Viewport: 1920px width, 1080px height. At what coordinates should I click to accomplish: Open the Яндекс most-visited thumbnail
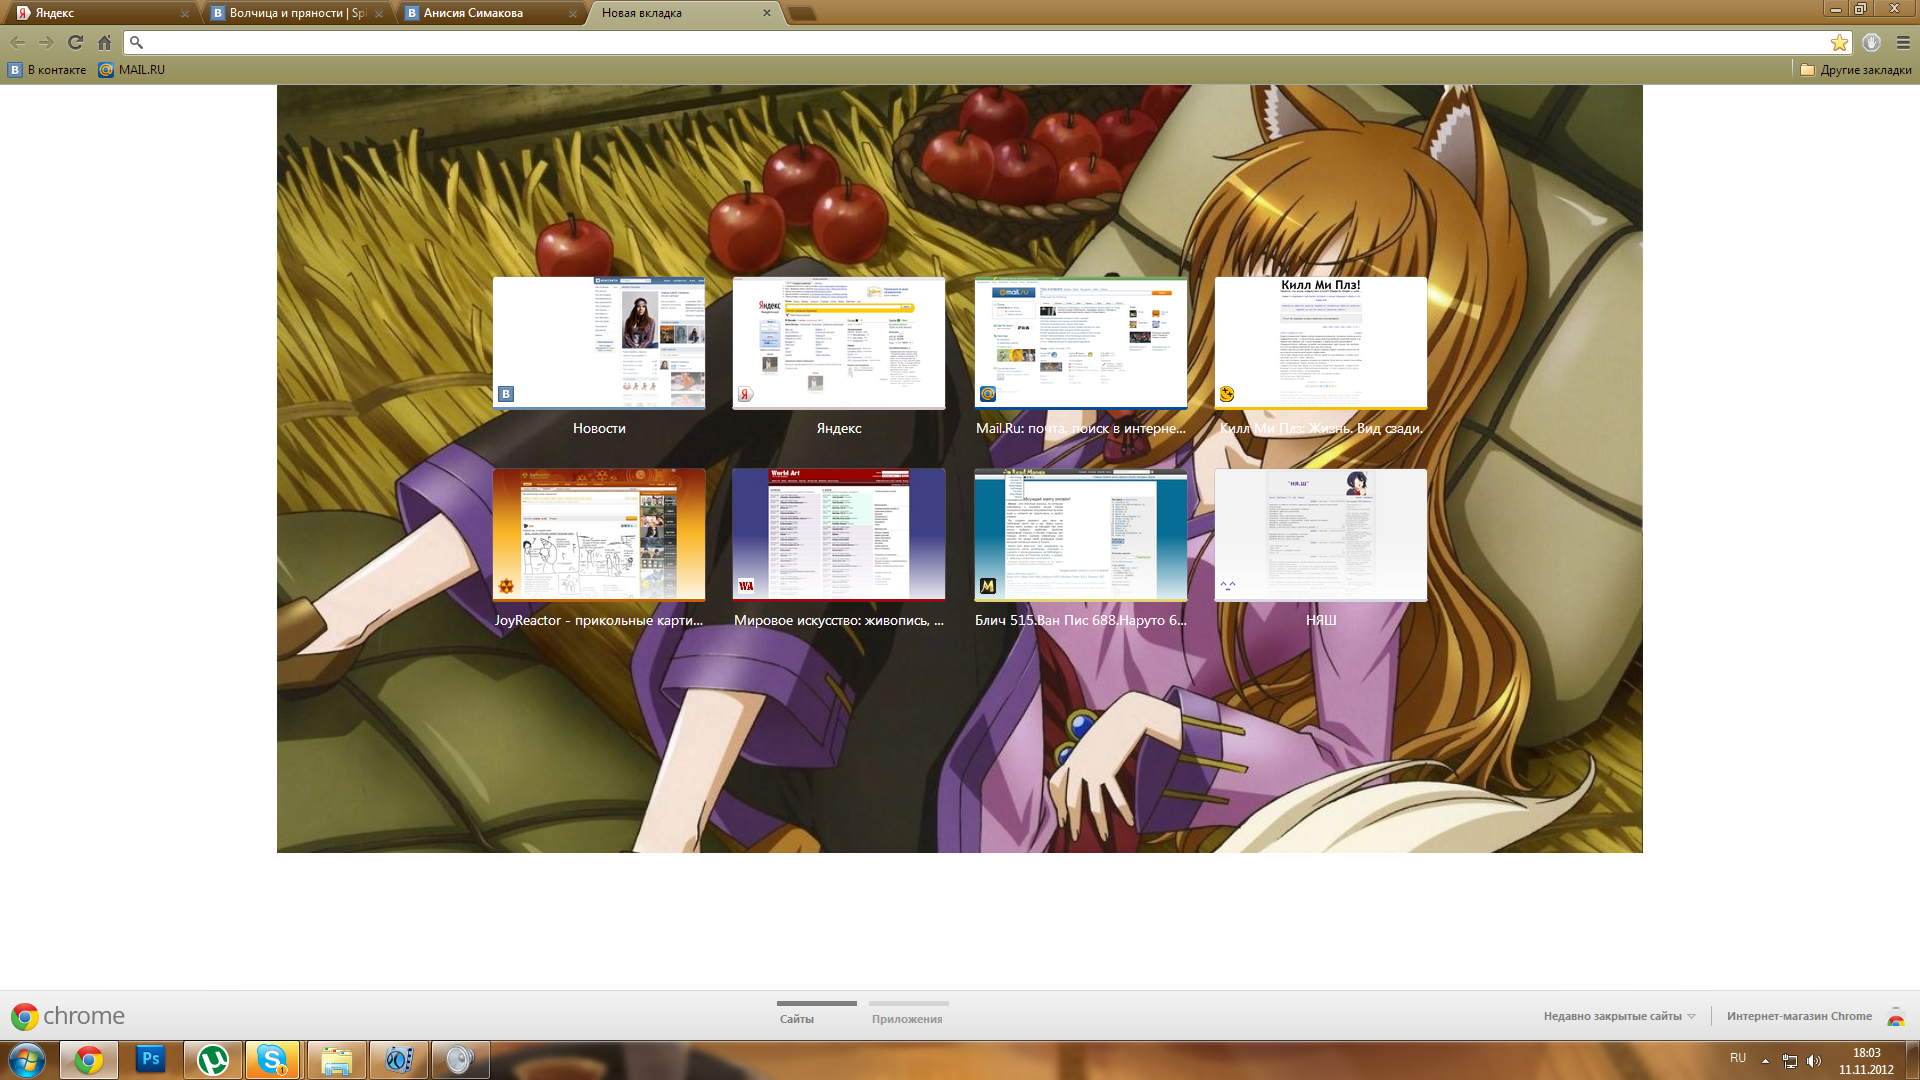(839, 343)
